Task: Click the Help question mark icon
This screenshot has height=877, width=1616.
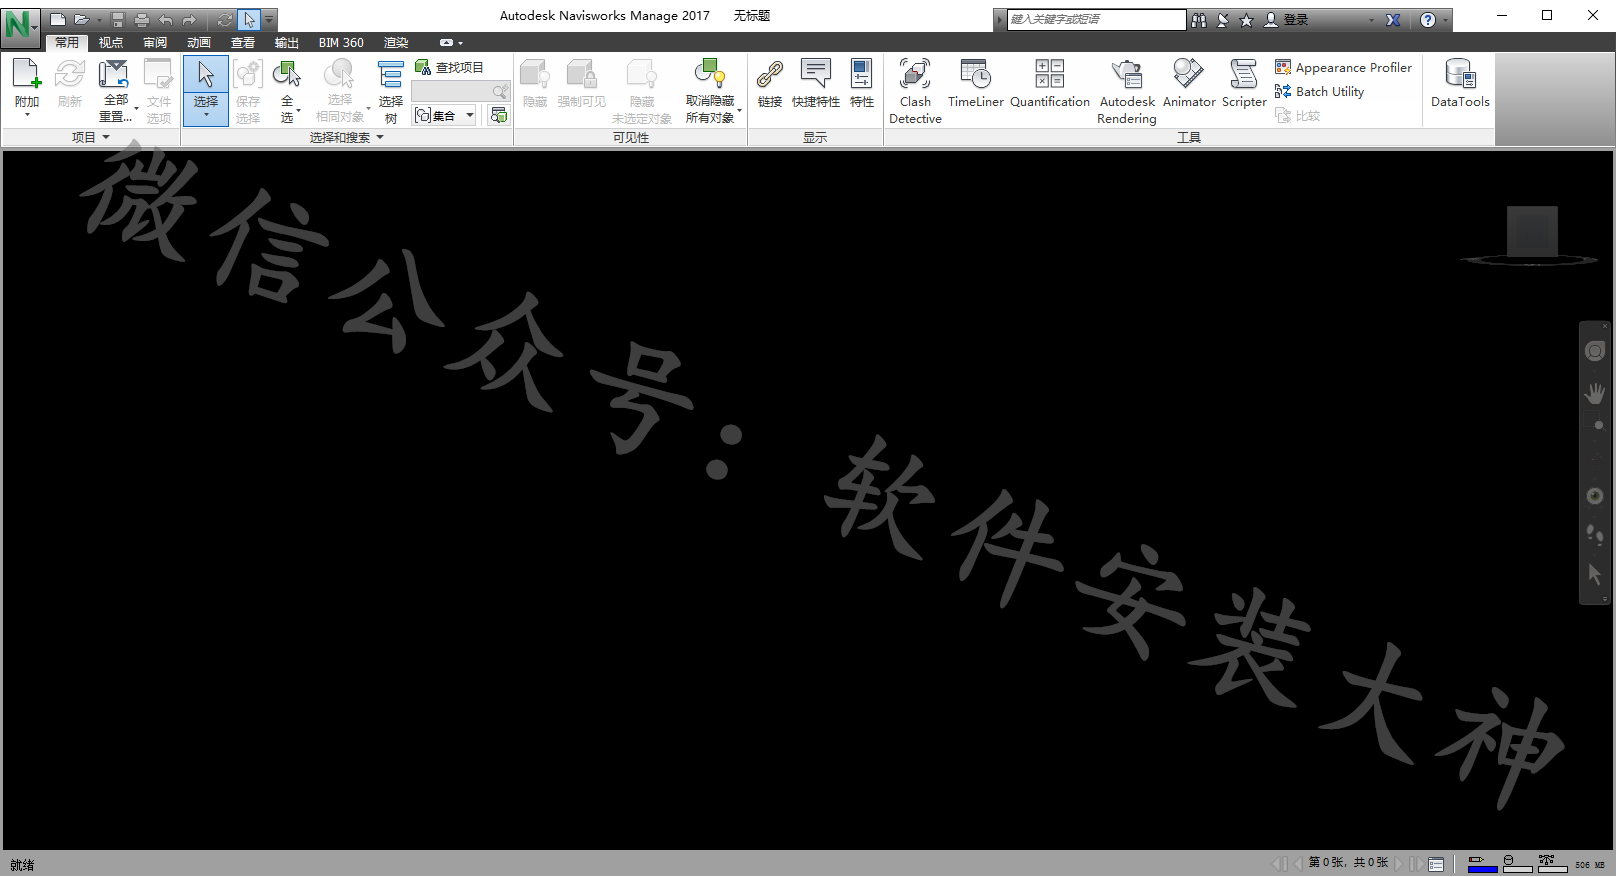Action: (x=1428, y=20)
